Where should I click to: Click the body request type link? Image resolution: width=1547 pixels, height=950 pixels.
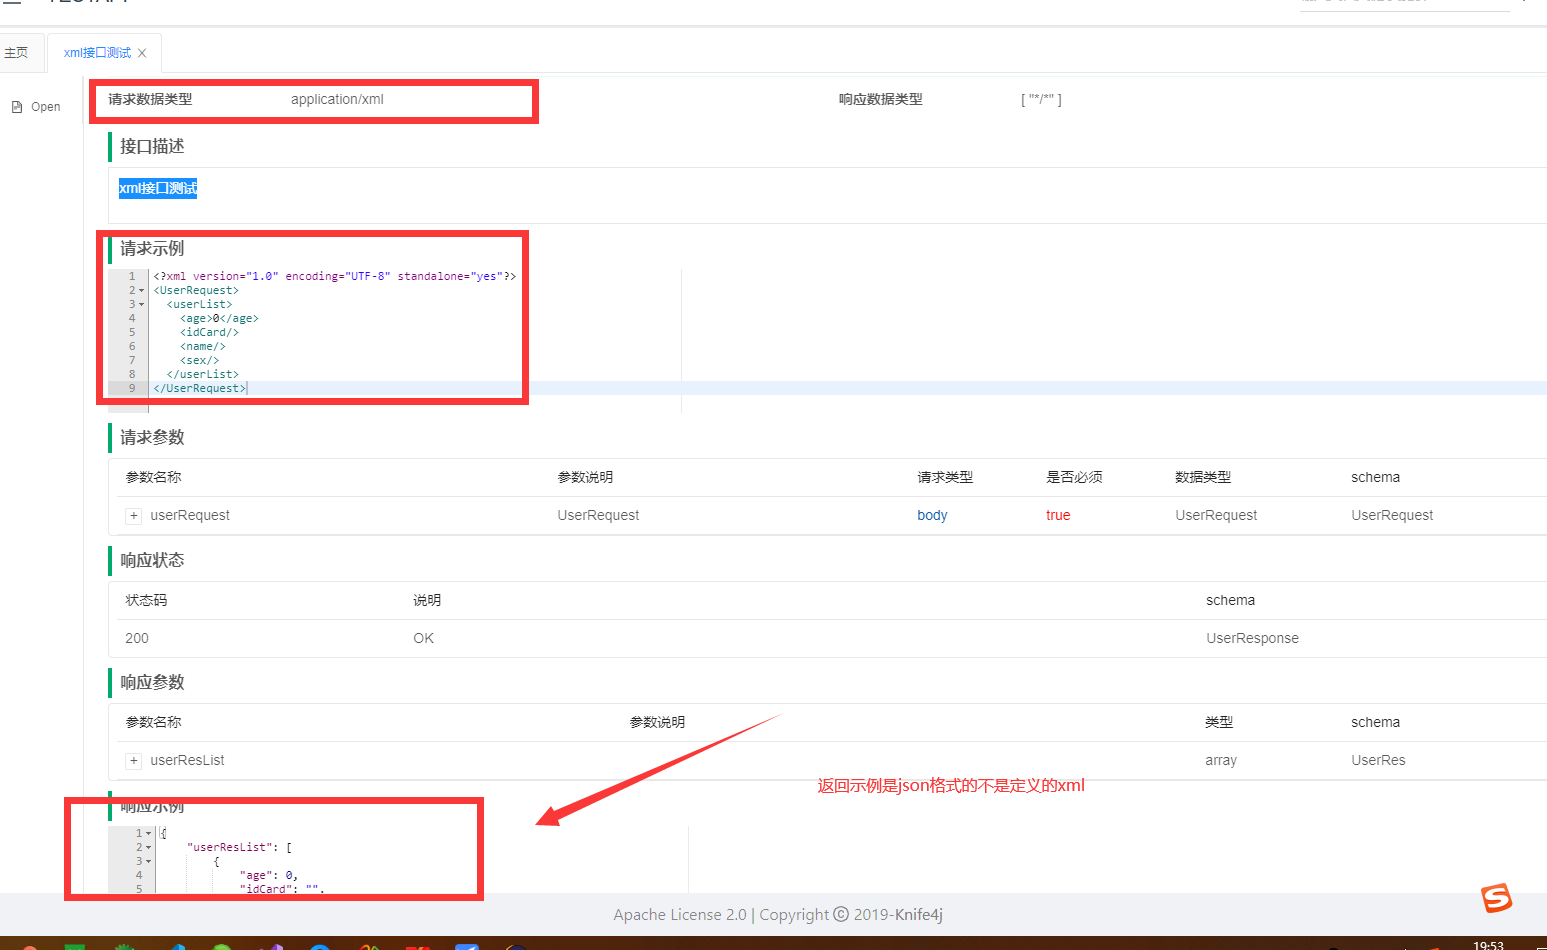pos(931,515)
